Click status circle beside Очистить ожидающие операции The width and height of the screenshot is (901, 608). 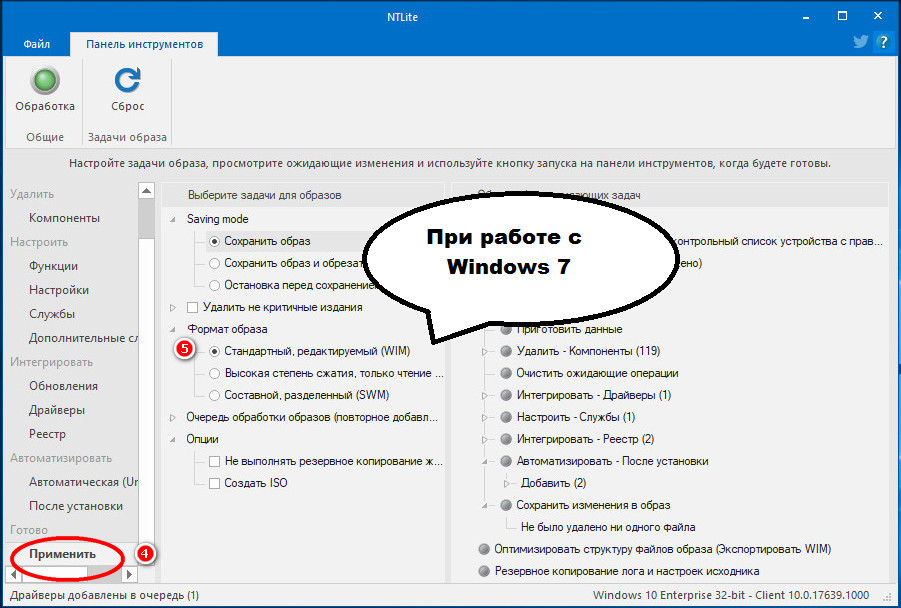coord(506,374)
